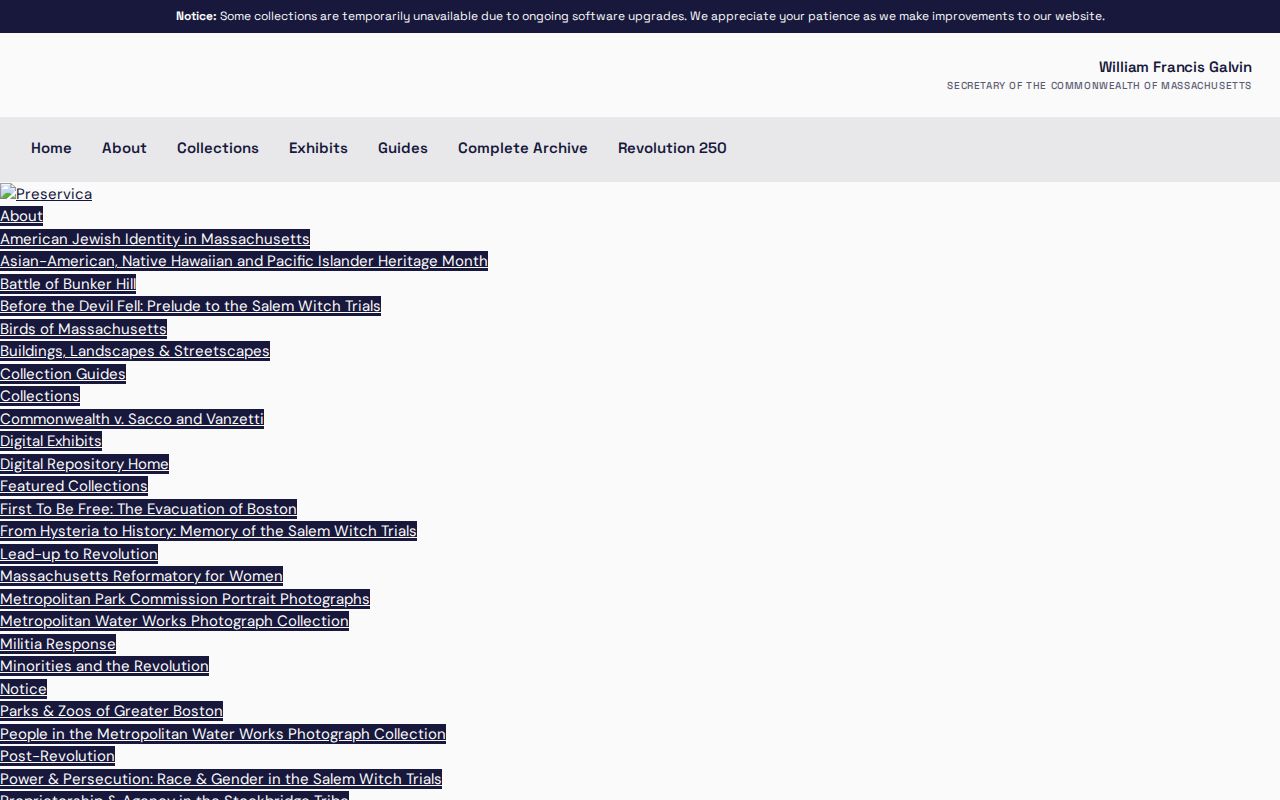Select Revolution 250 in navigation
The image size is (1280, 800).
point(672,148)
